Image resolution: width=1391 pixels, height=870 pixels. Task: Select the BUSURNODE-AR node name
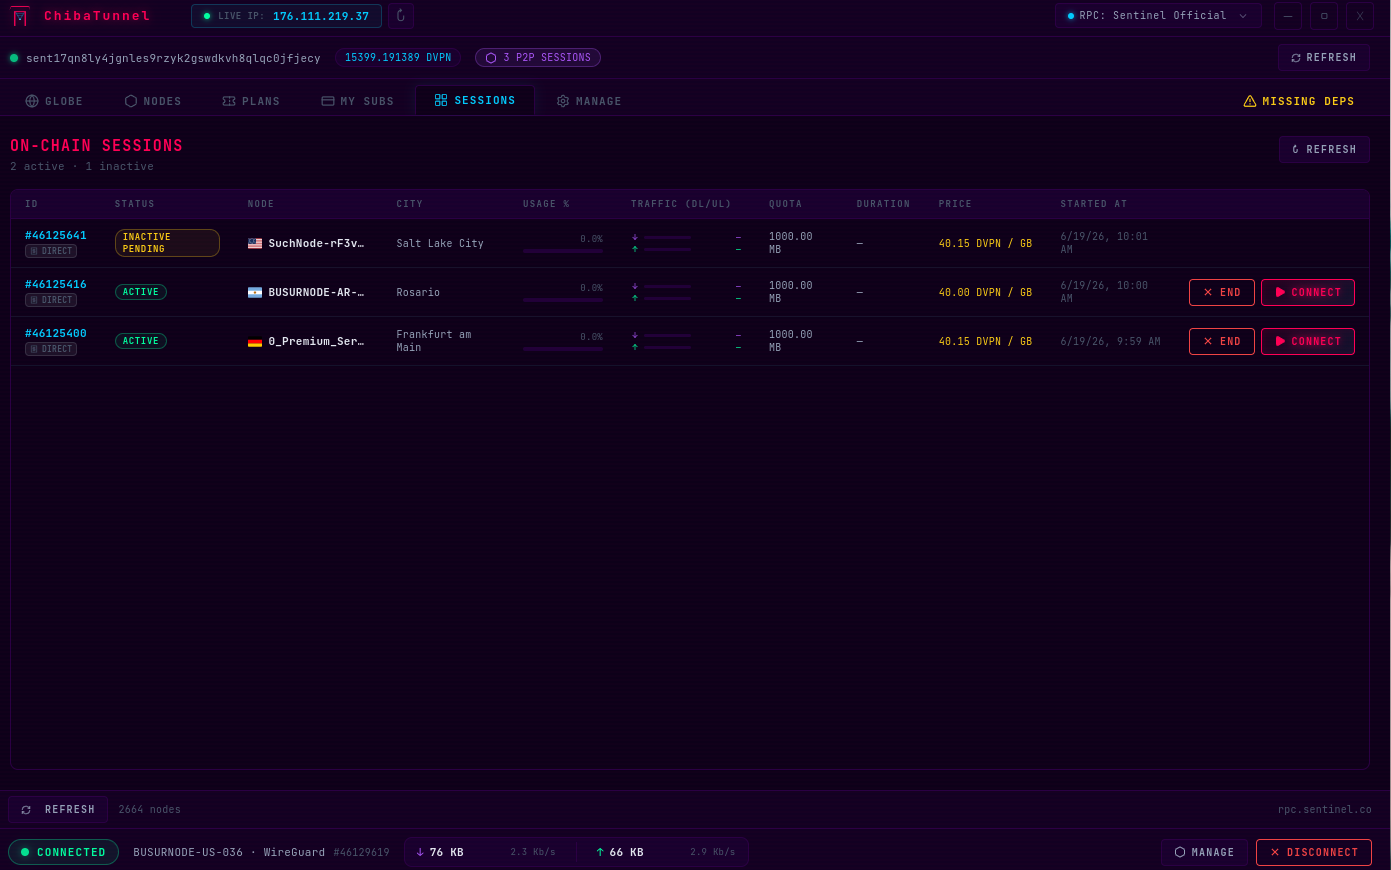point(316,292)
